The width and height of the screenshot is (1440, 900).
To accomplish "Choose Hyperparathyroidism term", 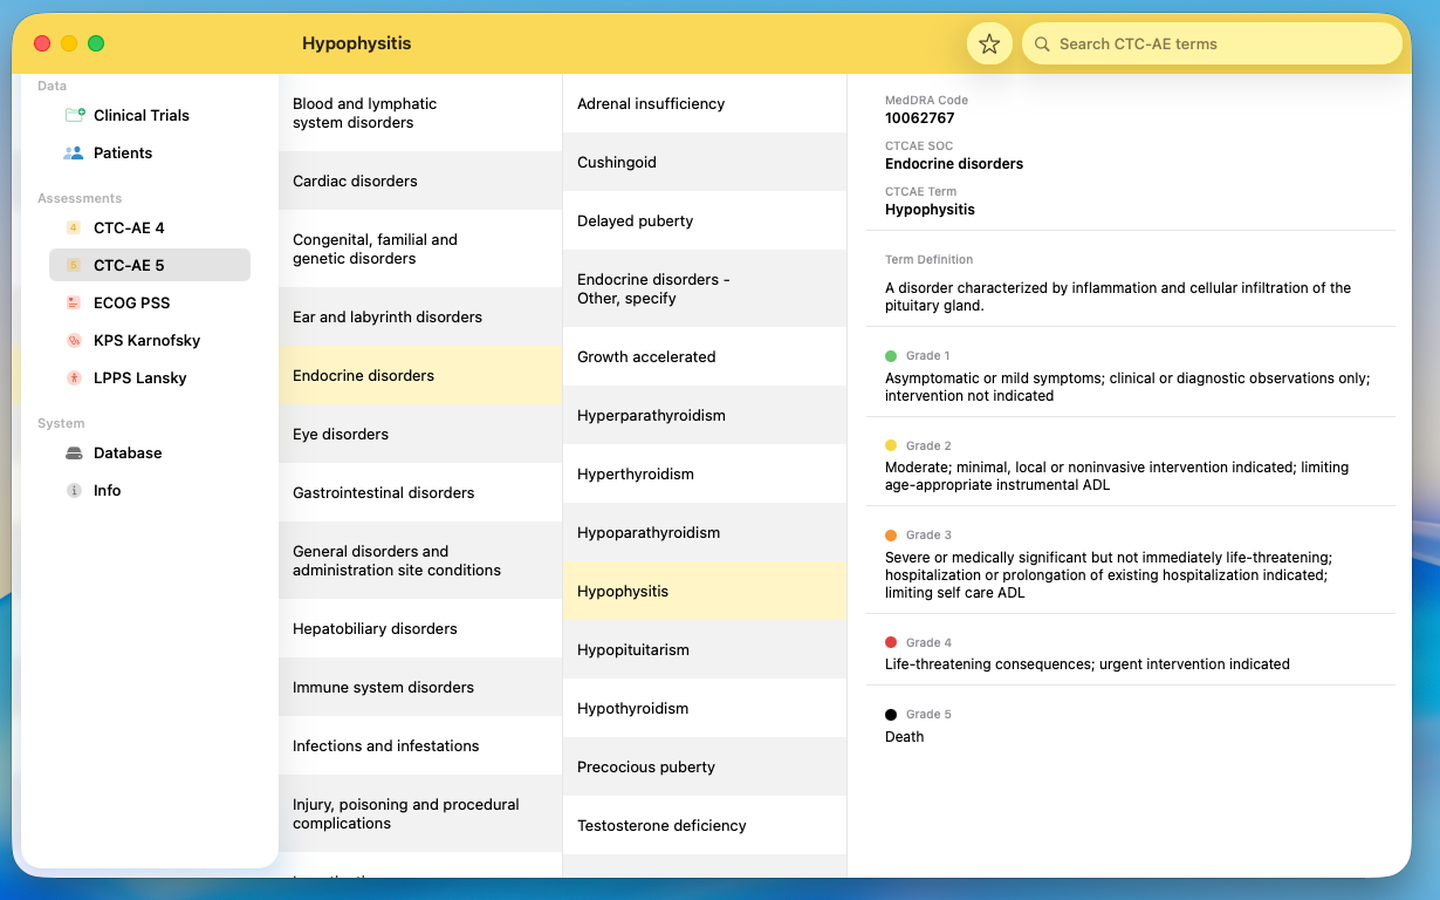I will click(705, 415).
